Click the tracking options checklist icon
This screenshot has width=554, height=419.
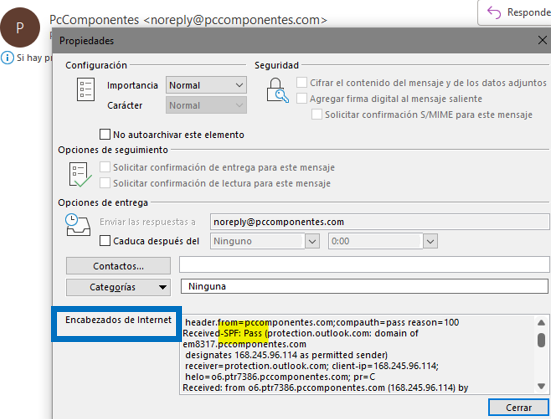[80, 175]
